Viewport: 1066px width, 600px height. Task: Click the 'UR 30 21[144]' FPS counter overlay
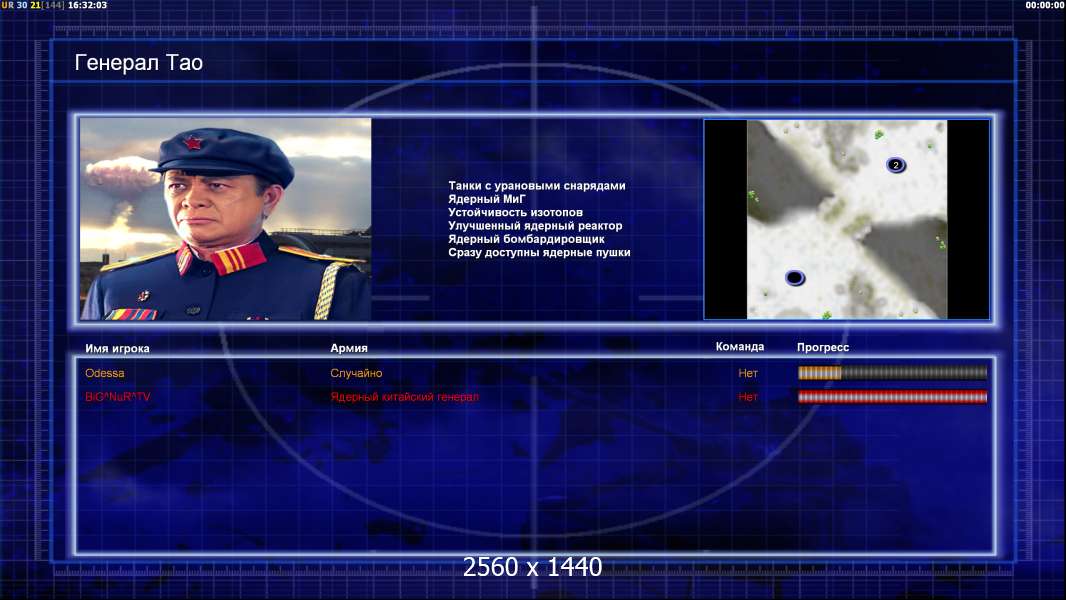pyautogui.click(x=33, y=5)
